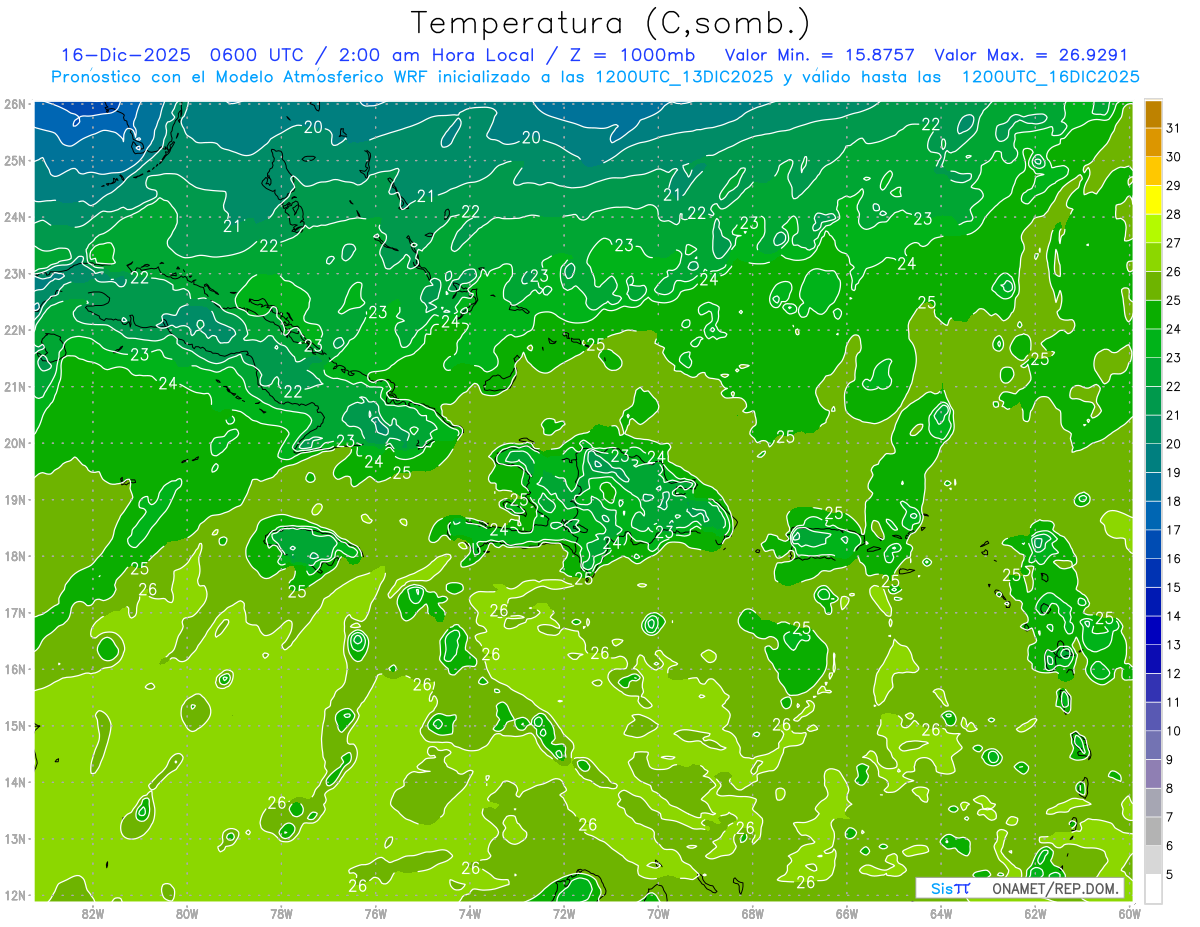Click legend scale value 28
Viewport: 1200px width, 927px height.
pyautogui.click(x=1173, y=215)
